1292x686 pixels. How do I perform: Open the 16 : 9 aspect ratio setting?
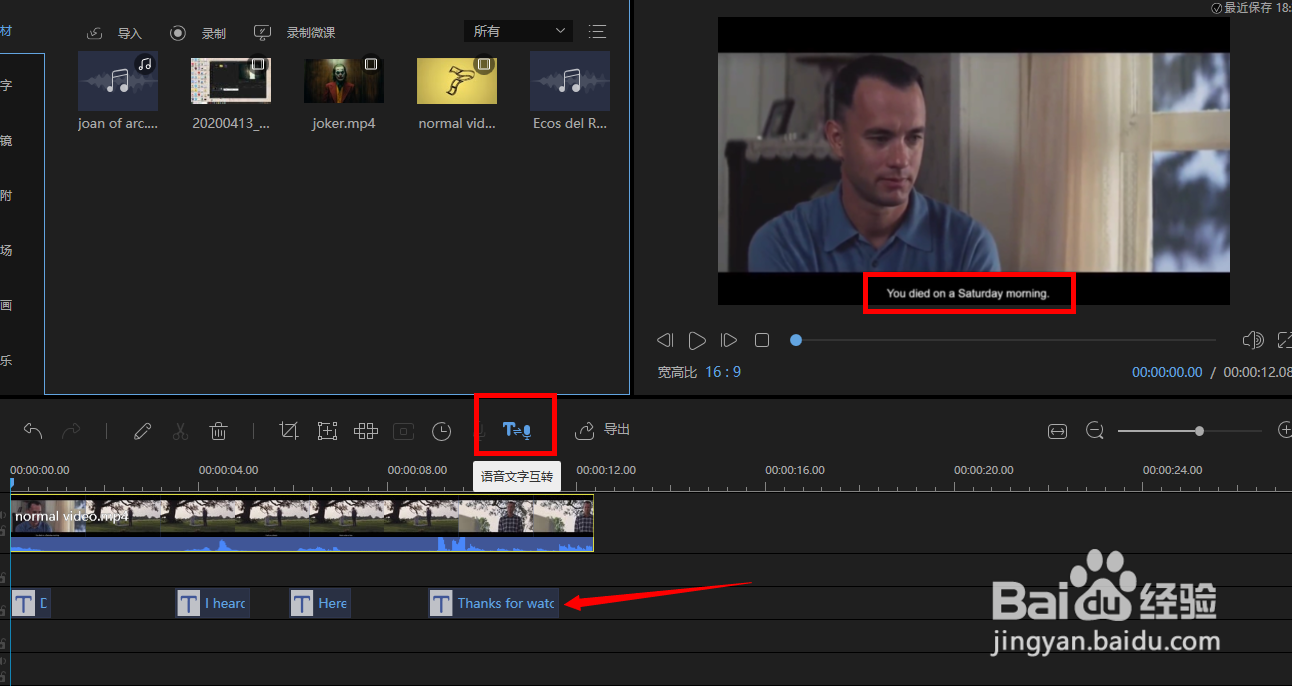pos(723,372)
